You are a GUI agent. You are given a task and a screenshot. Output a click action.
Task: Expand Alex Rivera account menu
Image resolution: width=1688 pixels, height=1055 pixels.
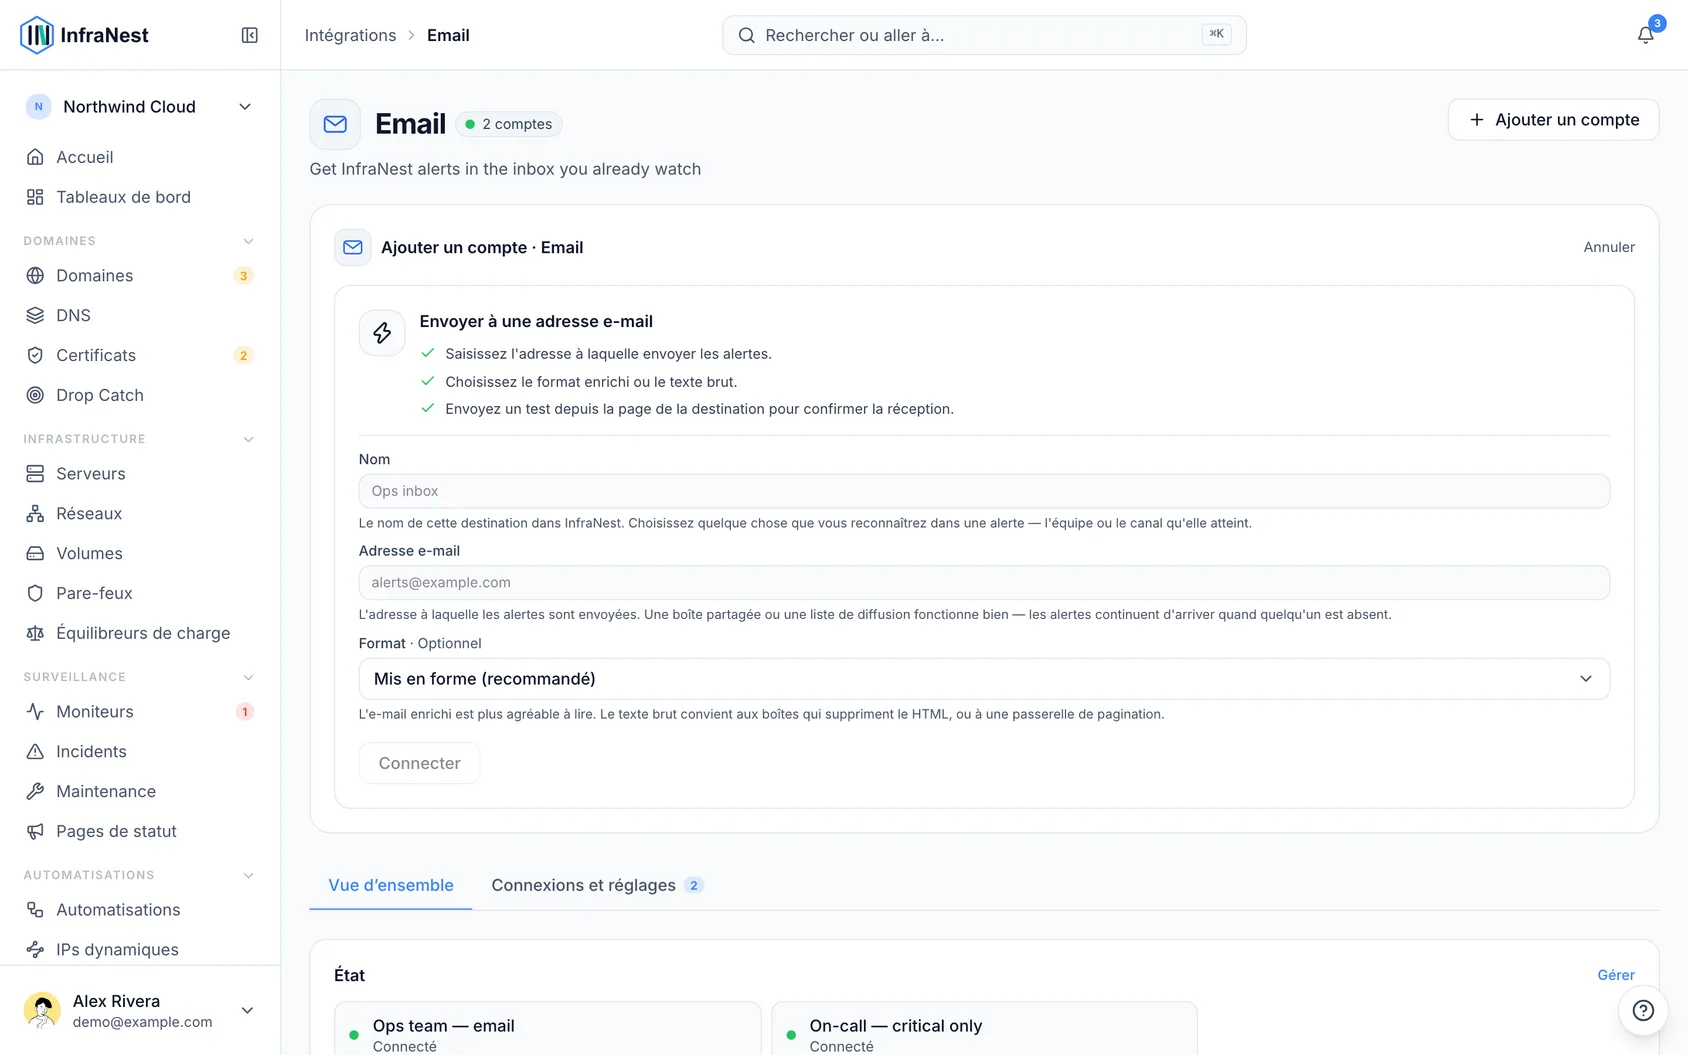pyautogui.click(x=139, y=1010)
